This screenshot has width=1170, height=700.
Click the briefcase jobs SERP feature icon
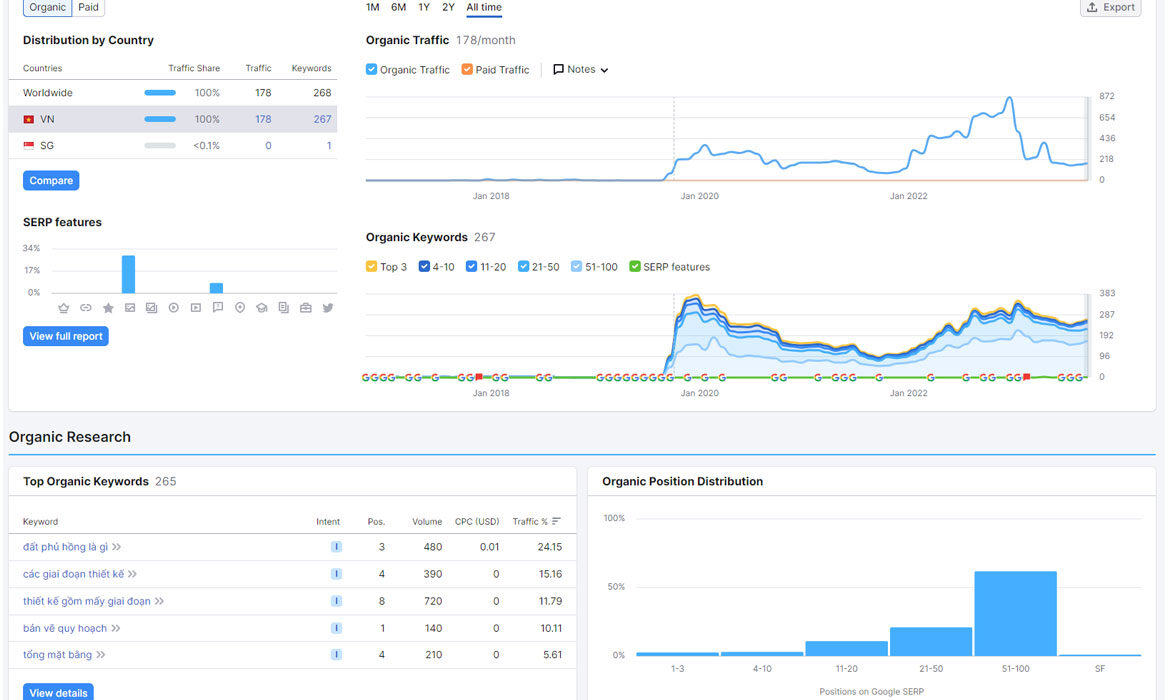coord(306,307)
